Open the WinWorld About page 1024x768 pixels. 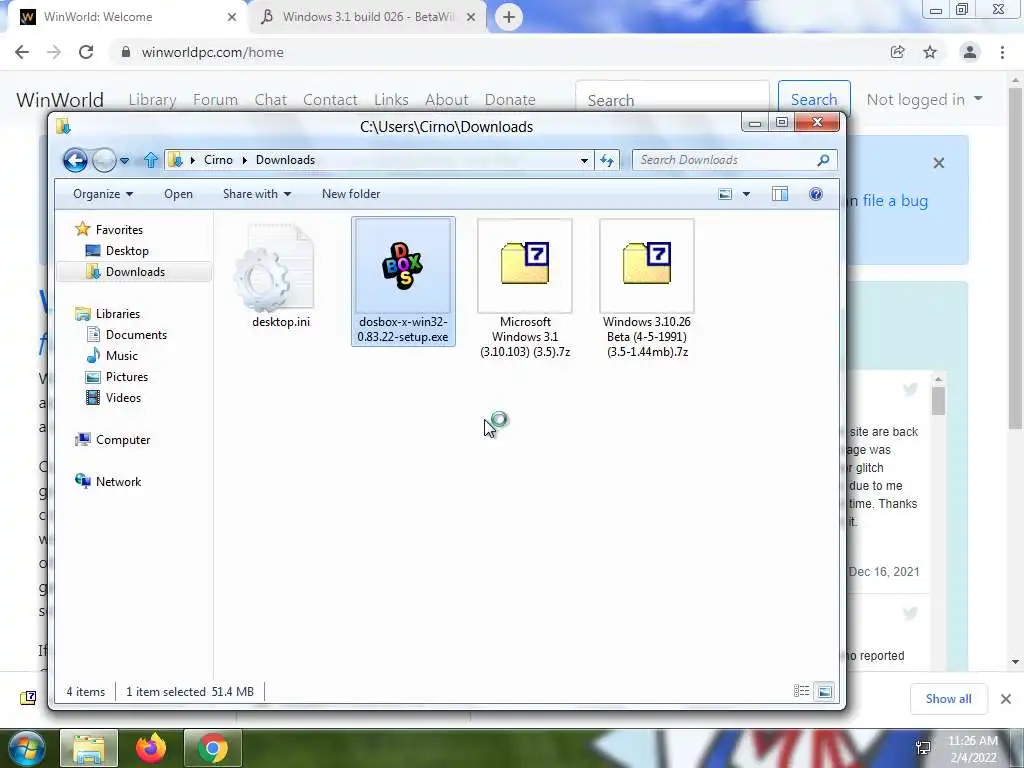[x=447, y=100]
